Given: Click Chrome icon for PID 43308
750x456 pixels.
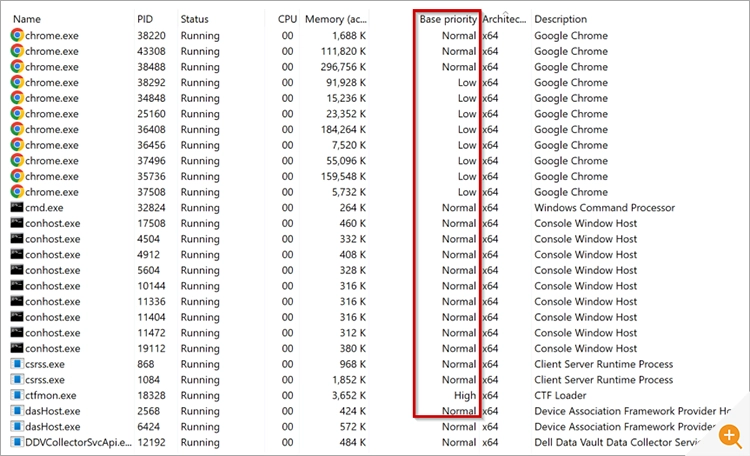Looking at the screenshot, I should pos(17,51).
